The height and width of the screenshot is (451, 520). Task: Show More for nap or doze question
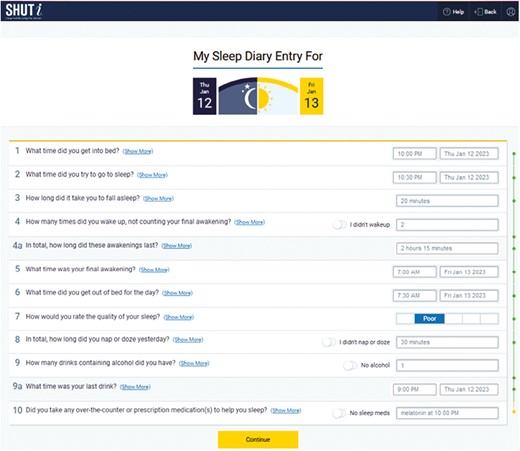[188, 340]
